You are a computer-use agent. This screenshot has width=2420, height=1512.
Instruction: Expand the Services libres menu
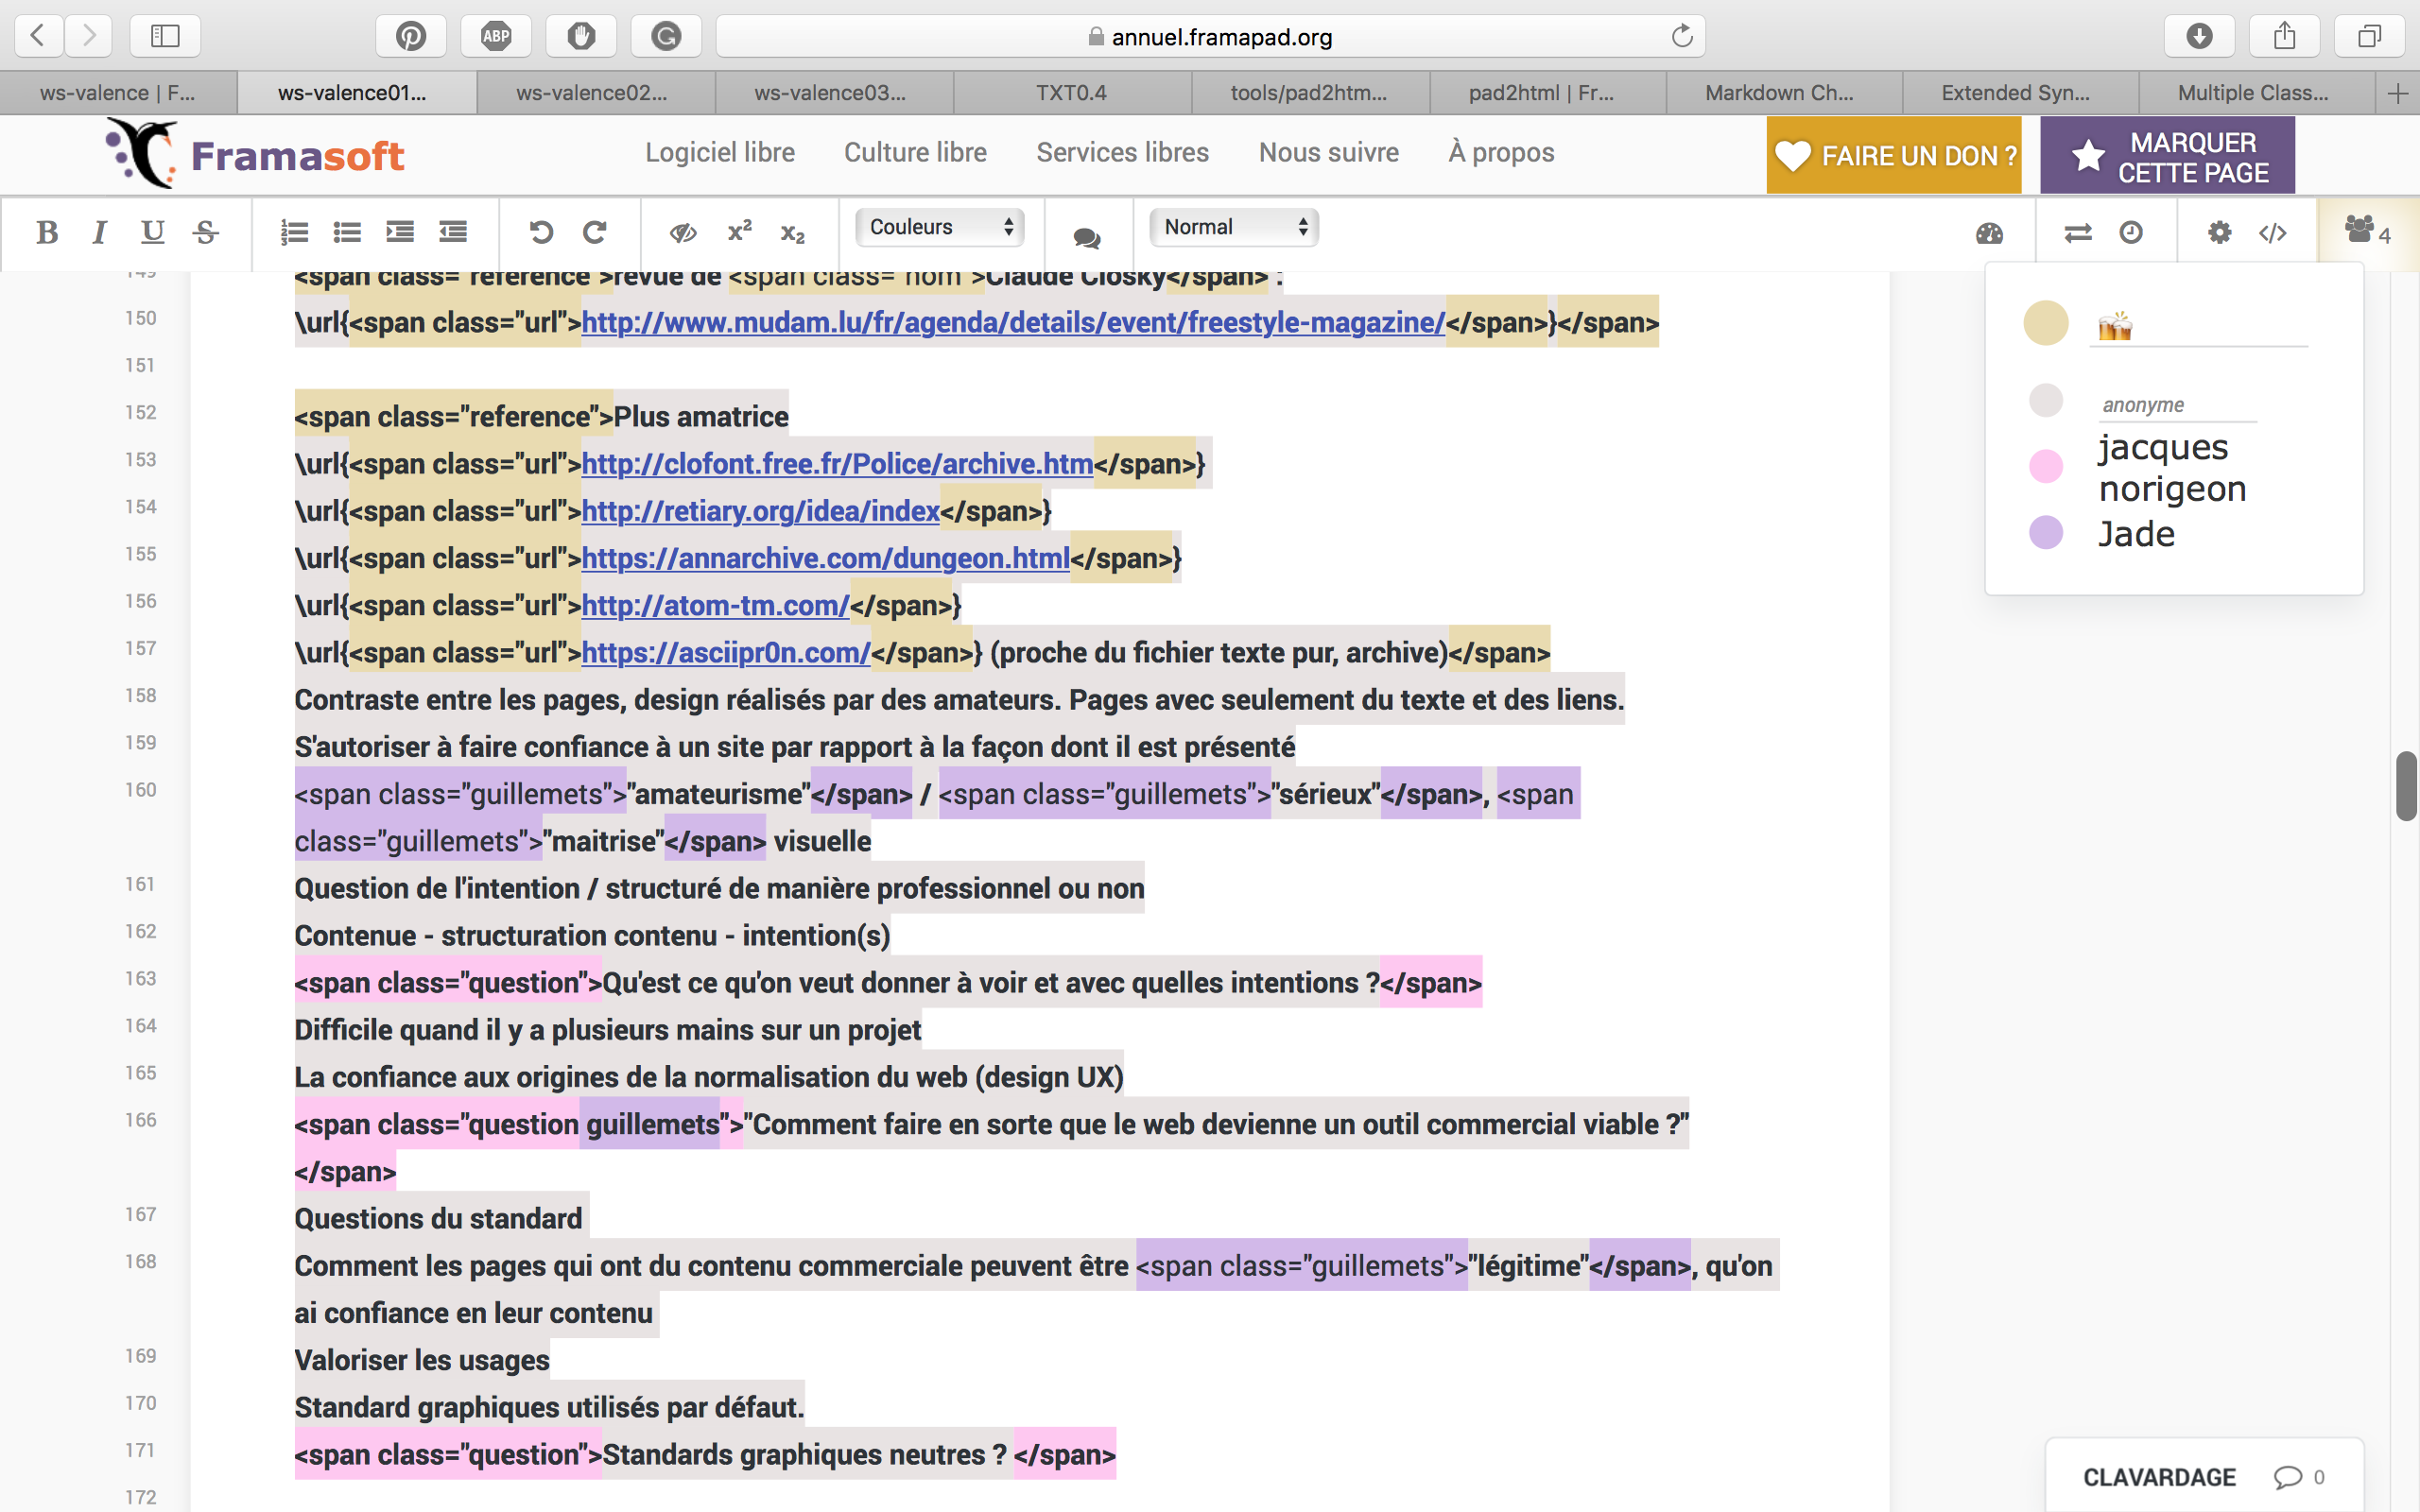pyautogui.click(x=1122, y=152)
